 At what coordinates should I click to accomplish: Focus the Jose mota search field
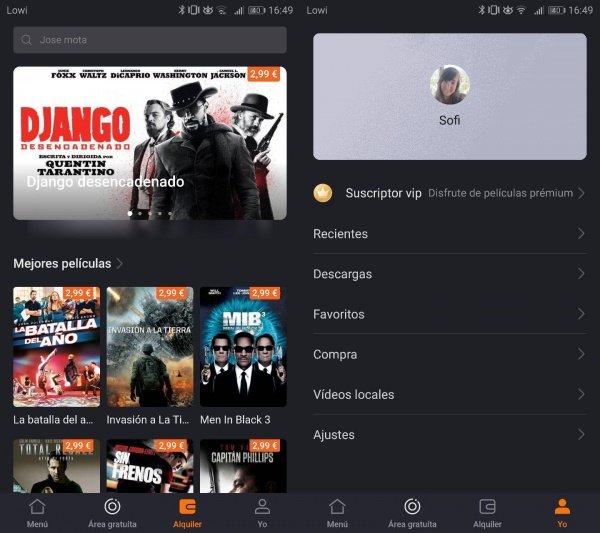tap(150, 40)
